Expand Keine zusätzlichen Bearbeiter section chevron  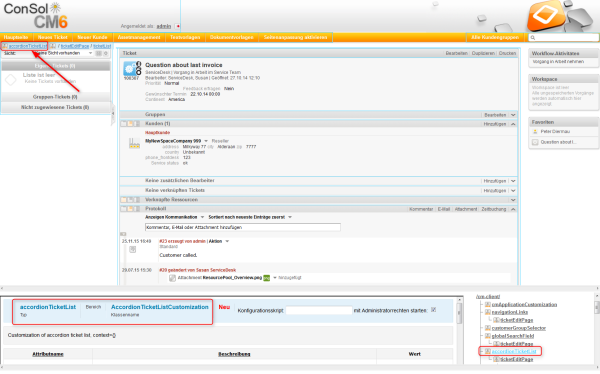click(513, 181)
